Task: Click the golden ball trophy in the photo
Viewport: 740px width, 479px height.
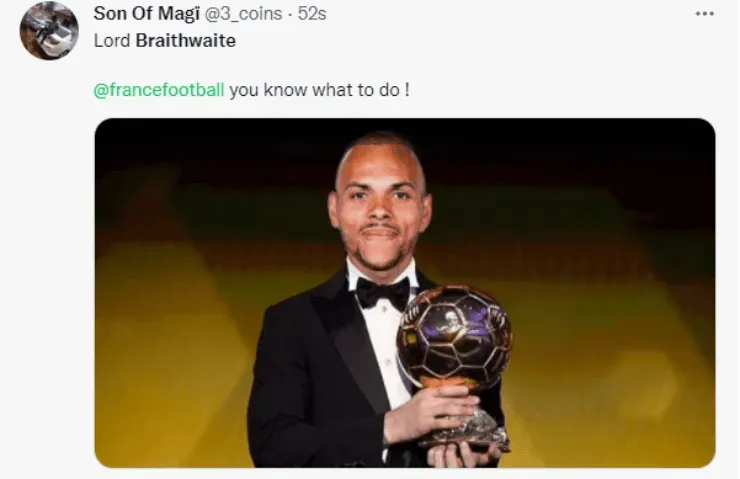Action: 454,334
